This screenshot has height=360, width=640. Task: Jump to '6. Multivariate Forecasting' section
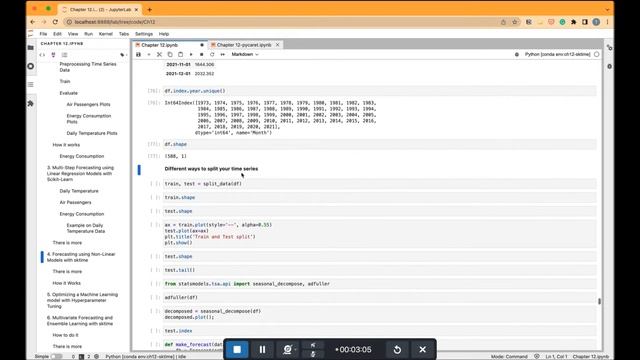80,321
